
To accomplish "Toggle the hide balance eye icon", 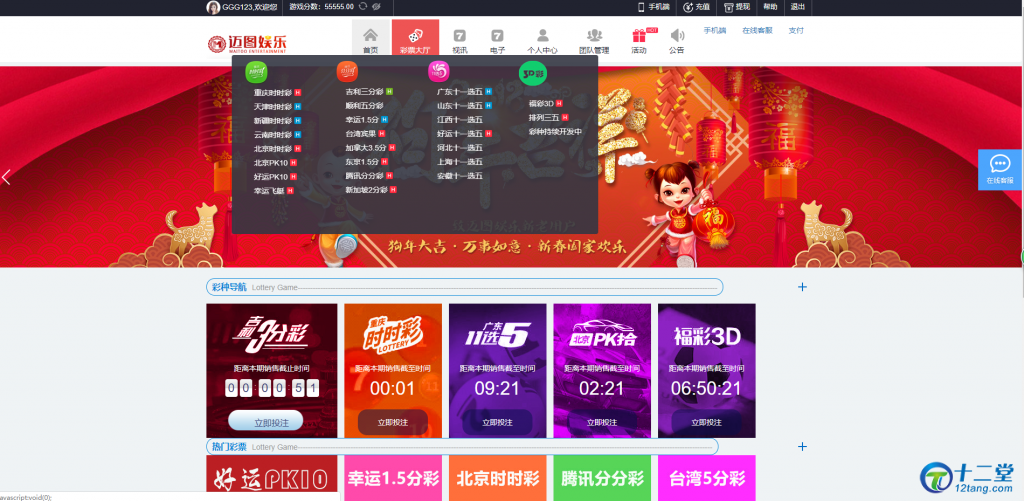I will click(x=376, y=7).
